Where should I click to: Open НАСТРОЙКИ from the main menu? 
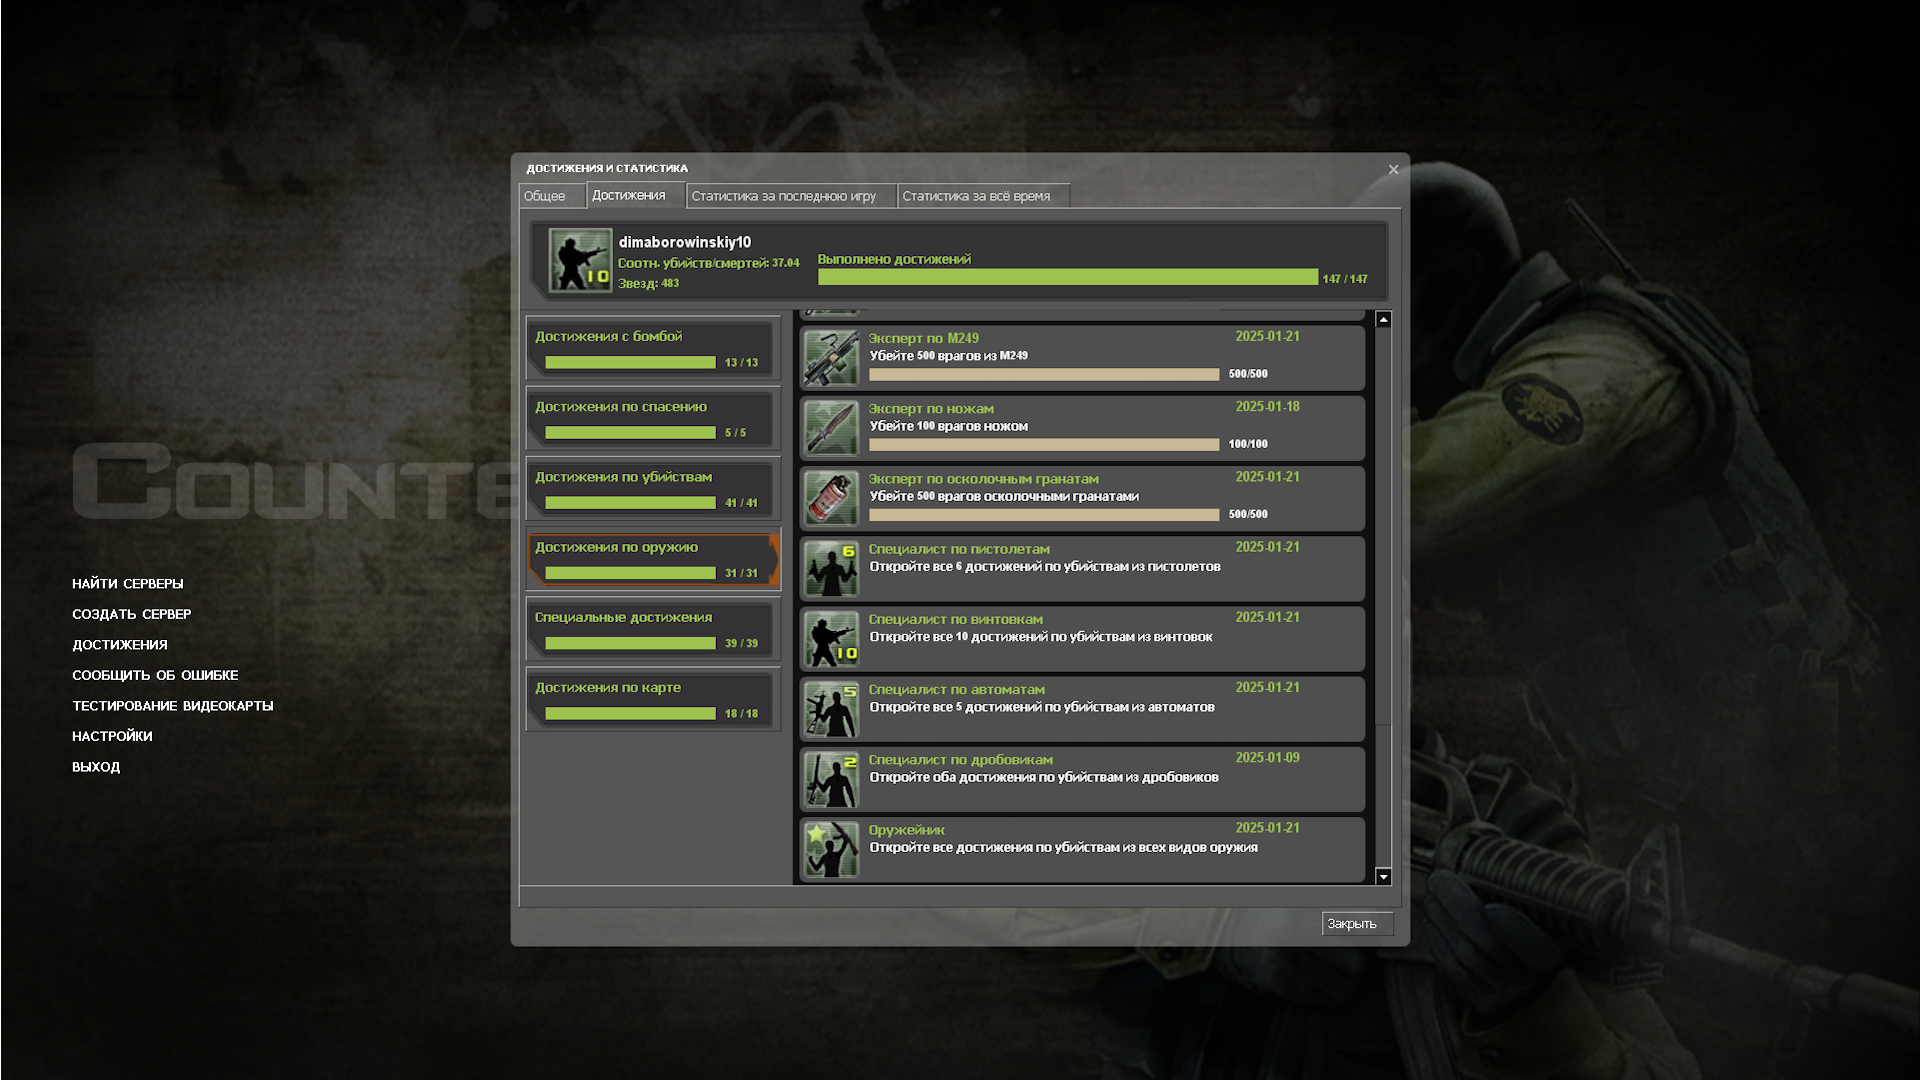pyautogui.click(x=112, y=736)
